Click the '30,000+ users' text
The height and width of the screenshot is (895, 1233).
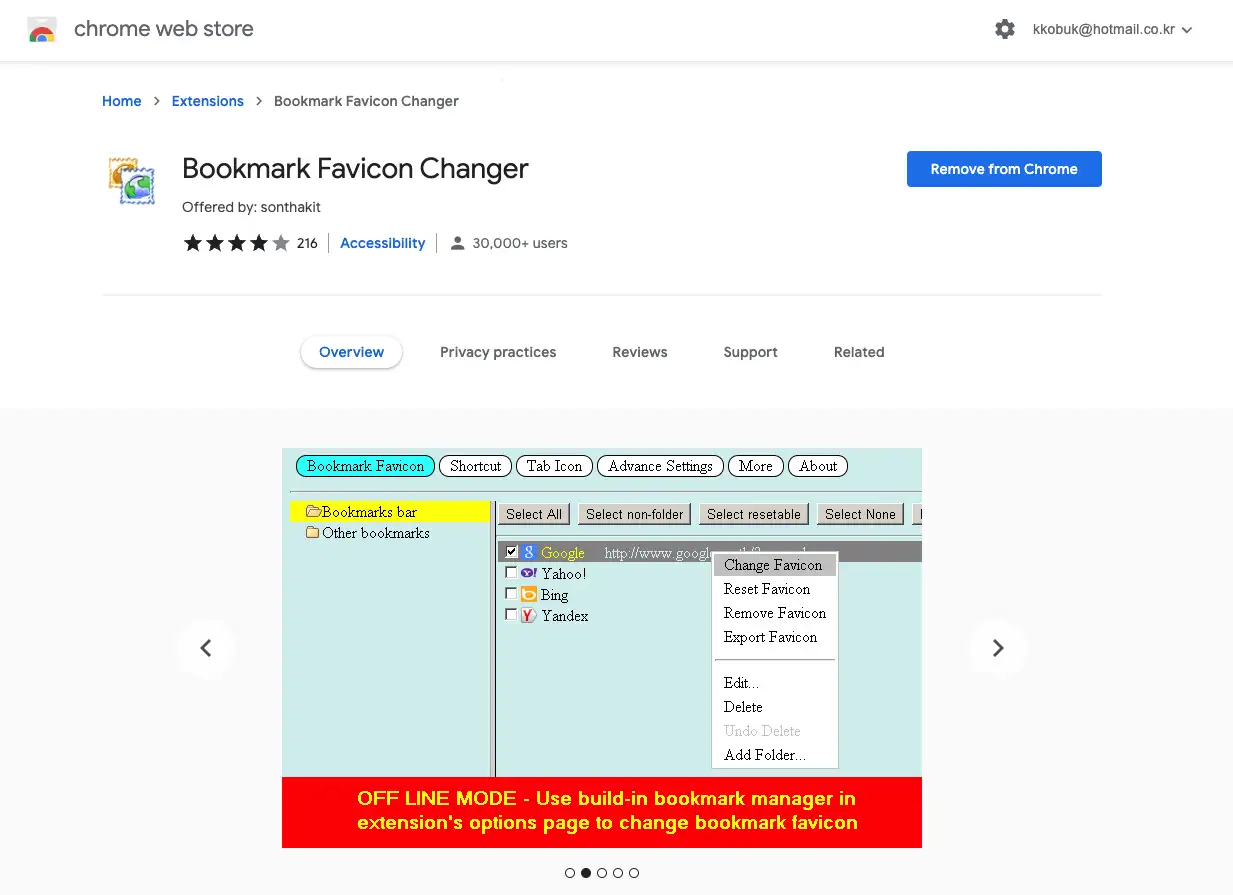[520, 243]
